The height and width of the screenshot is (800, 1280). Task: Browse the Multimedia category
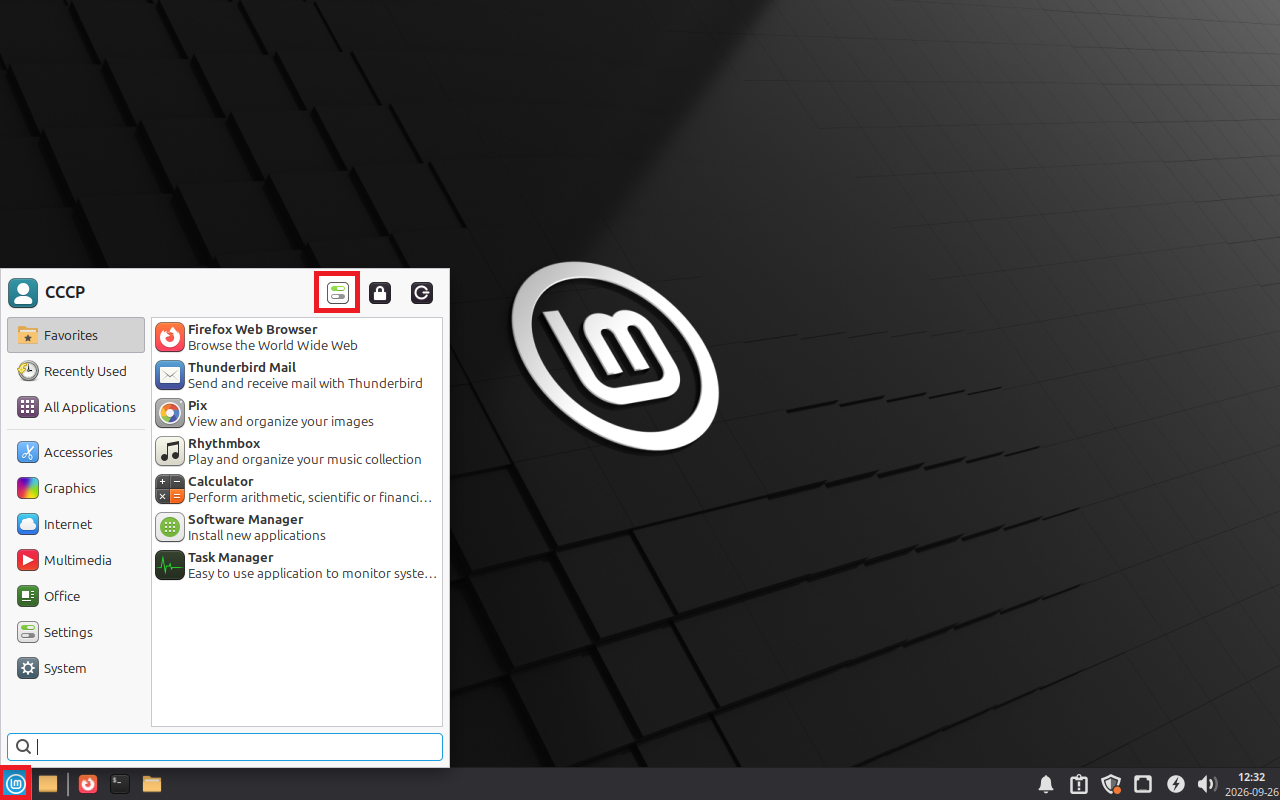(x=76, y=560)
